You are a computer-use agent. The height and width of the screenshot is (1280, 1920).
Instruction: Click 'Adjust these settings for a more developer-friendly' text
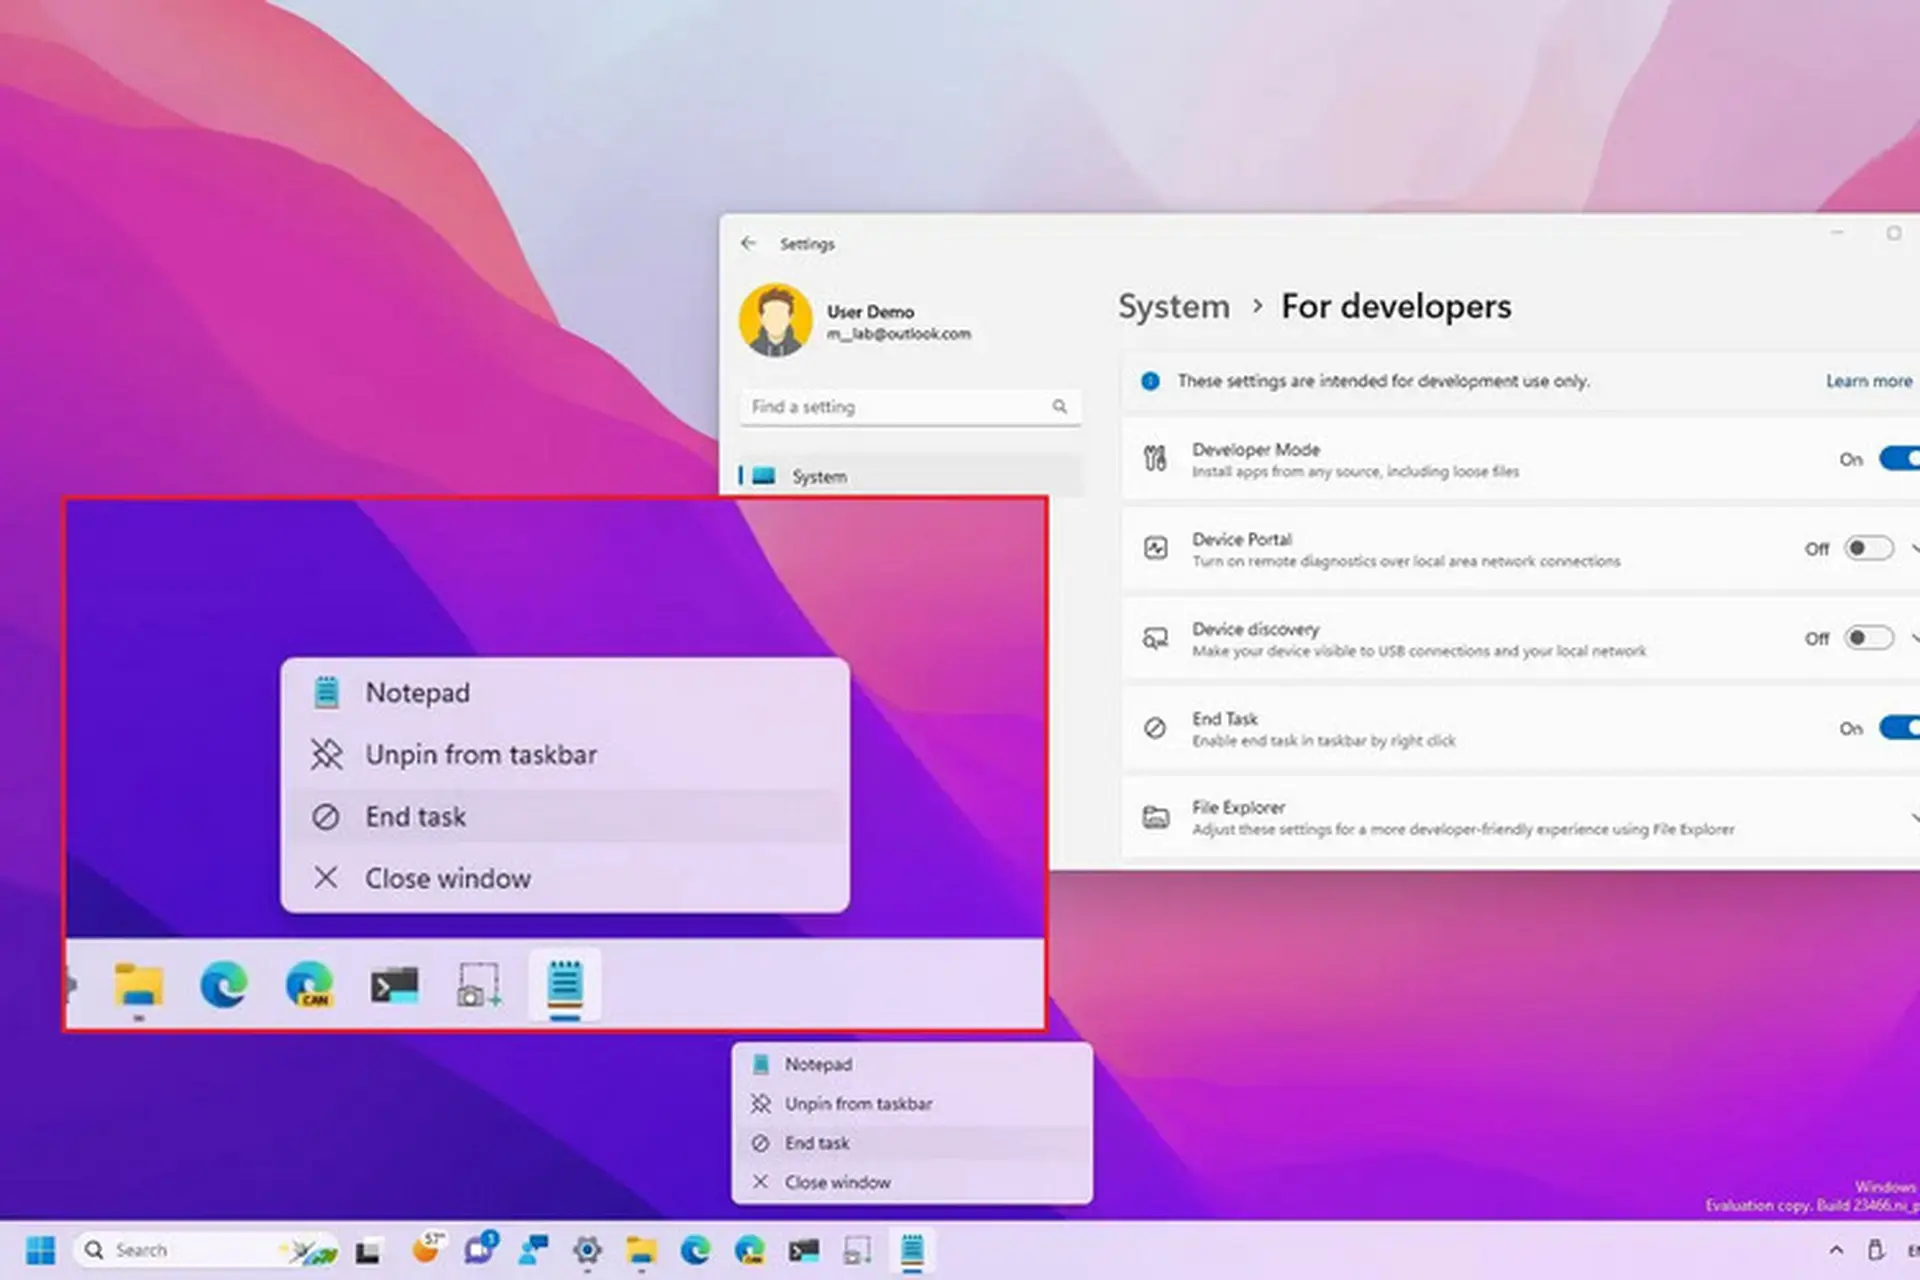(x=1463, y=830)
